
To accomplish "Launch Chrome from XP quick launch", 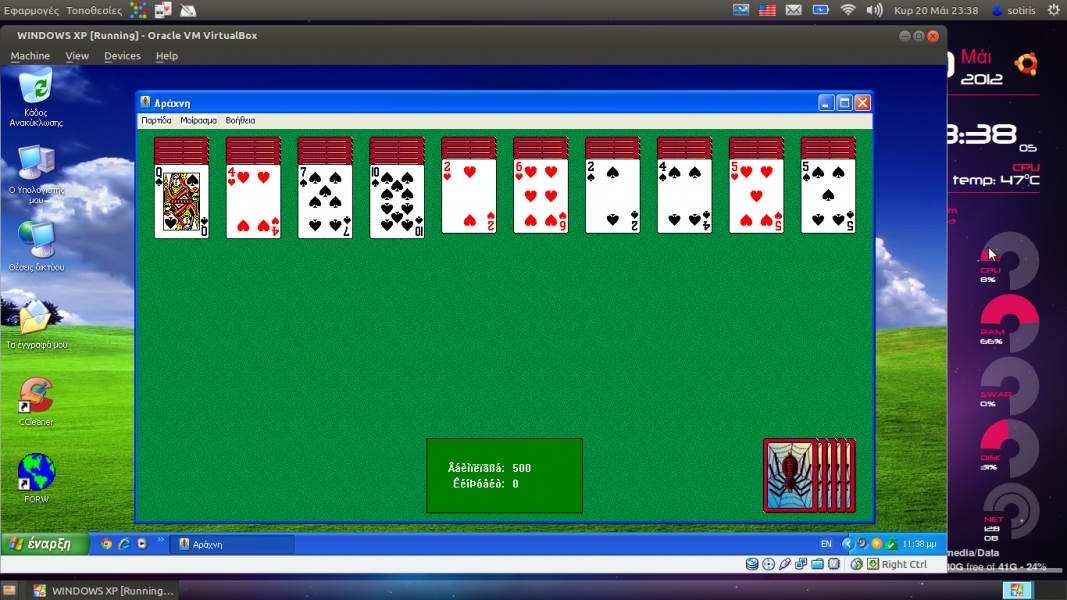I will click(106, 544).
